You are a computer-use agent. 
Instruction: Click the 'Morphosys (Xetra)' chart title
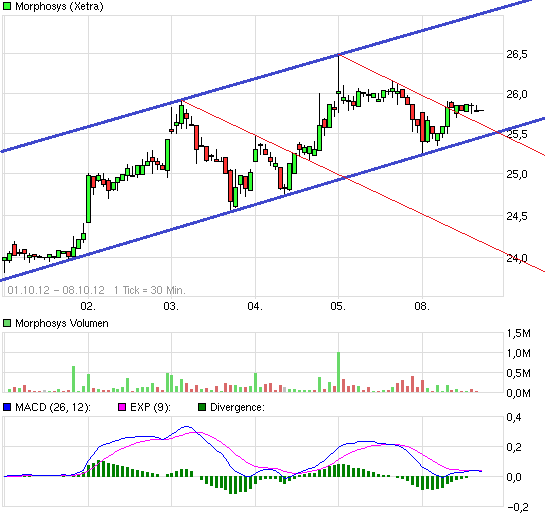(x=59, y=6)
